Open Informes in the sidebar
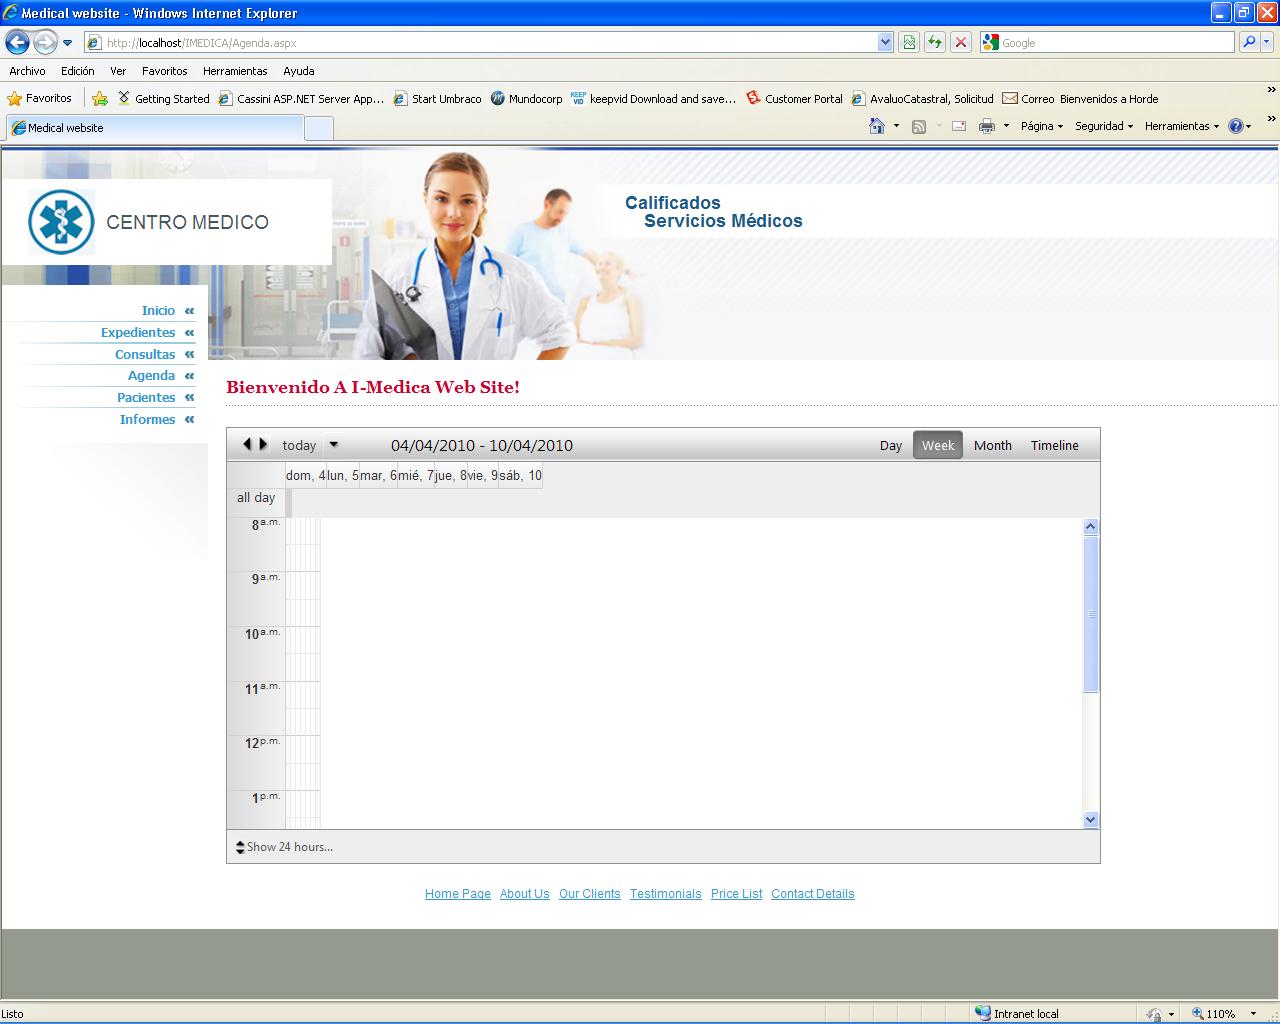Image resolution: width=1280 pixels, height=1024 pixels. tap(147, 420)
